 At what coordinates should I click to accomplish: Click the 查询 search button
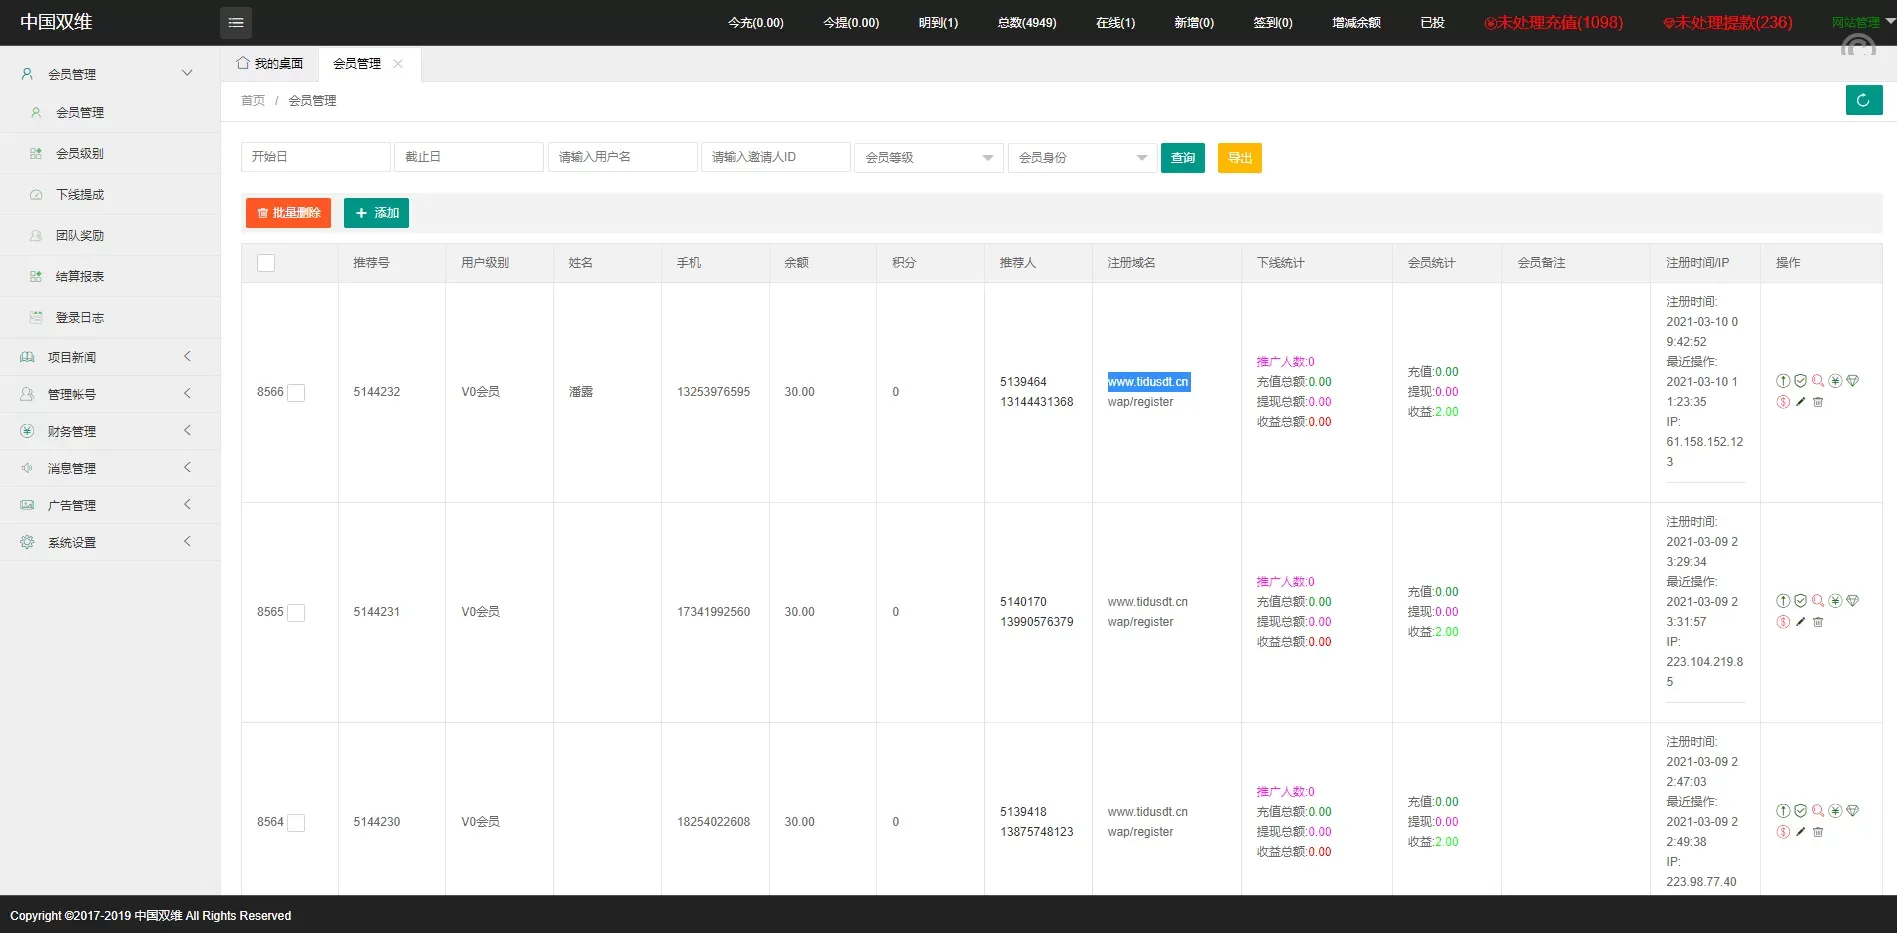pos(1182,158)
